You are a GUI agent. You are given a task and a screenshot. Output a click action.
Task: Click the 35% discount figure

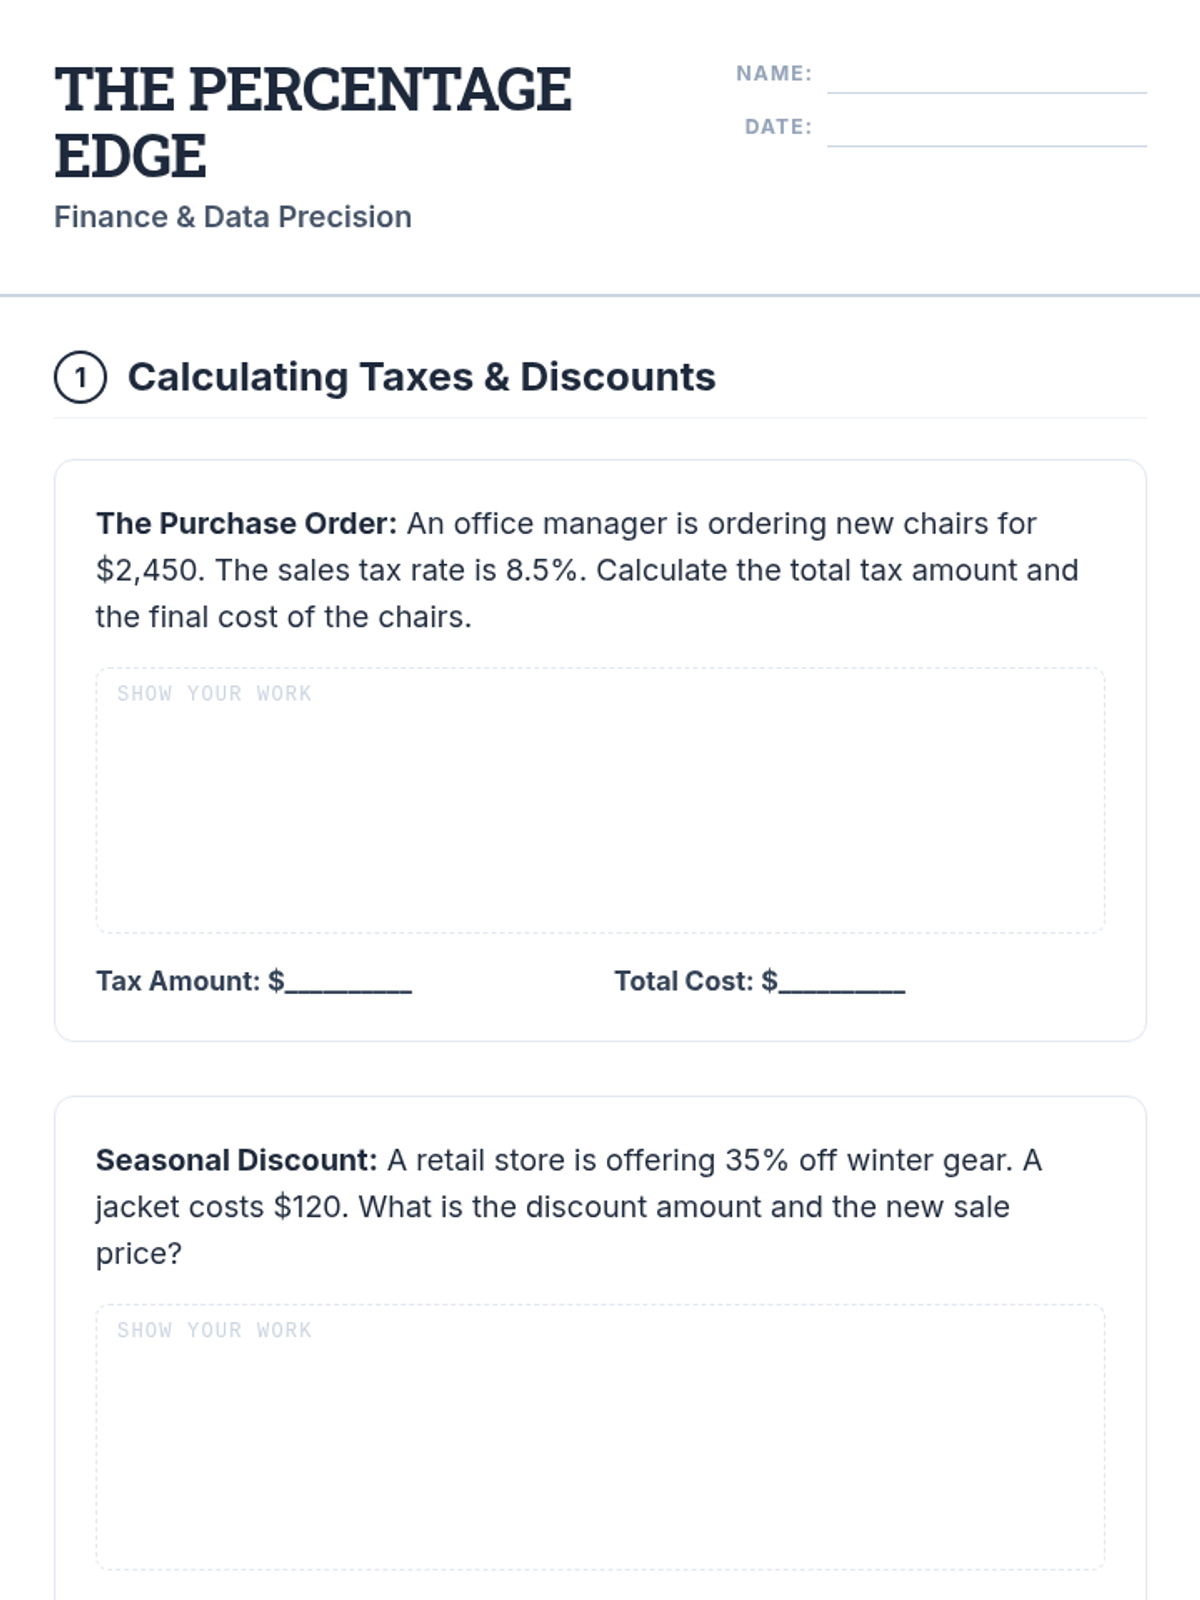point(757,1160)
